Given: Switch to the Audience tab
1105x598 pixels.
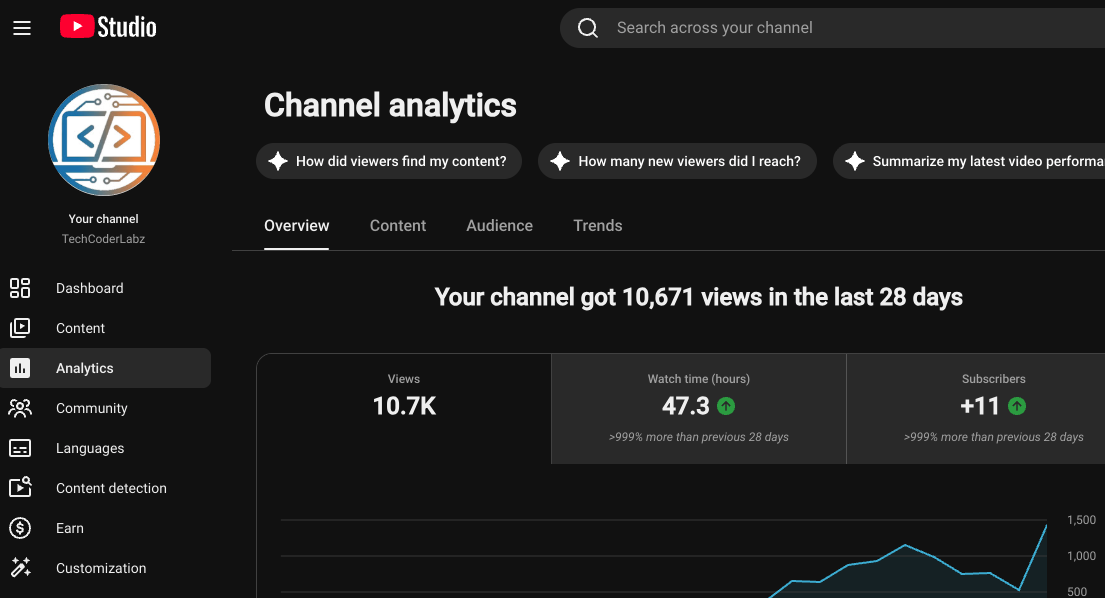Looking at the screenshot, I should coord(499,225).
